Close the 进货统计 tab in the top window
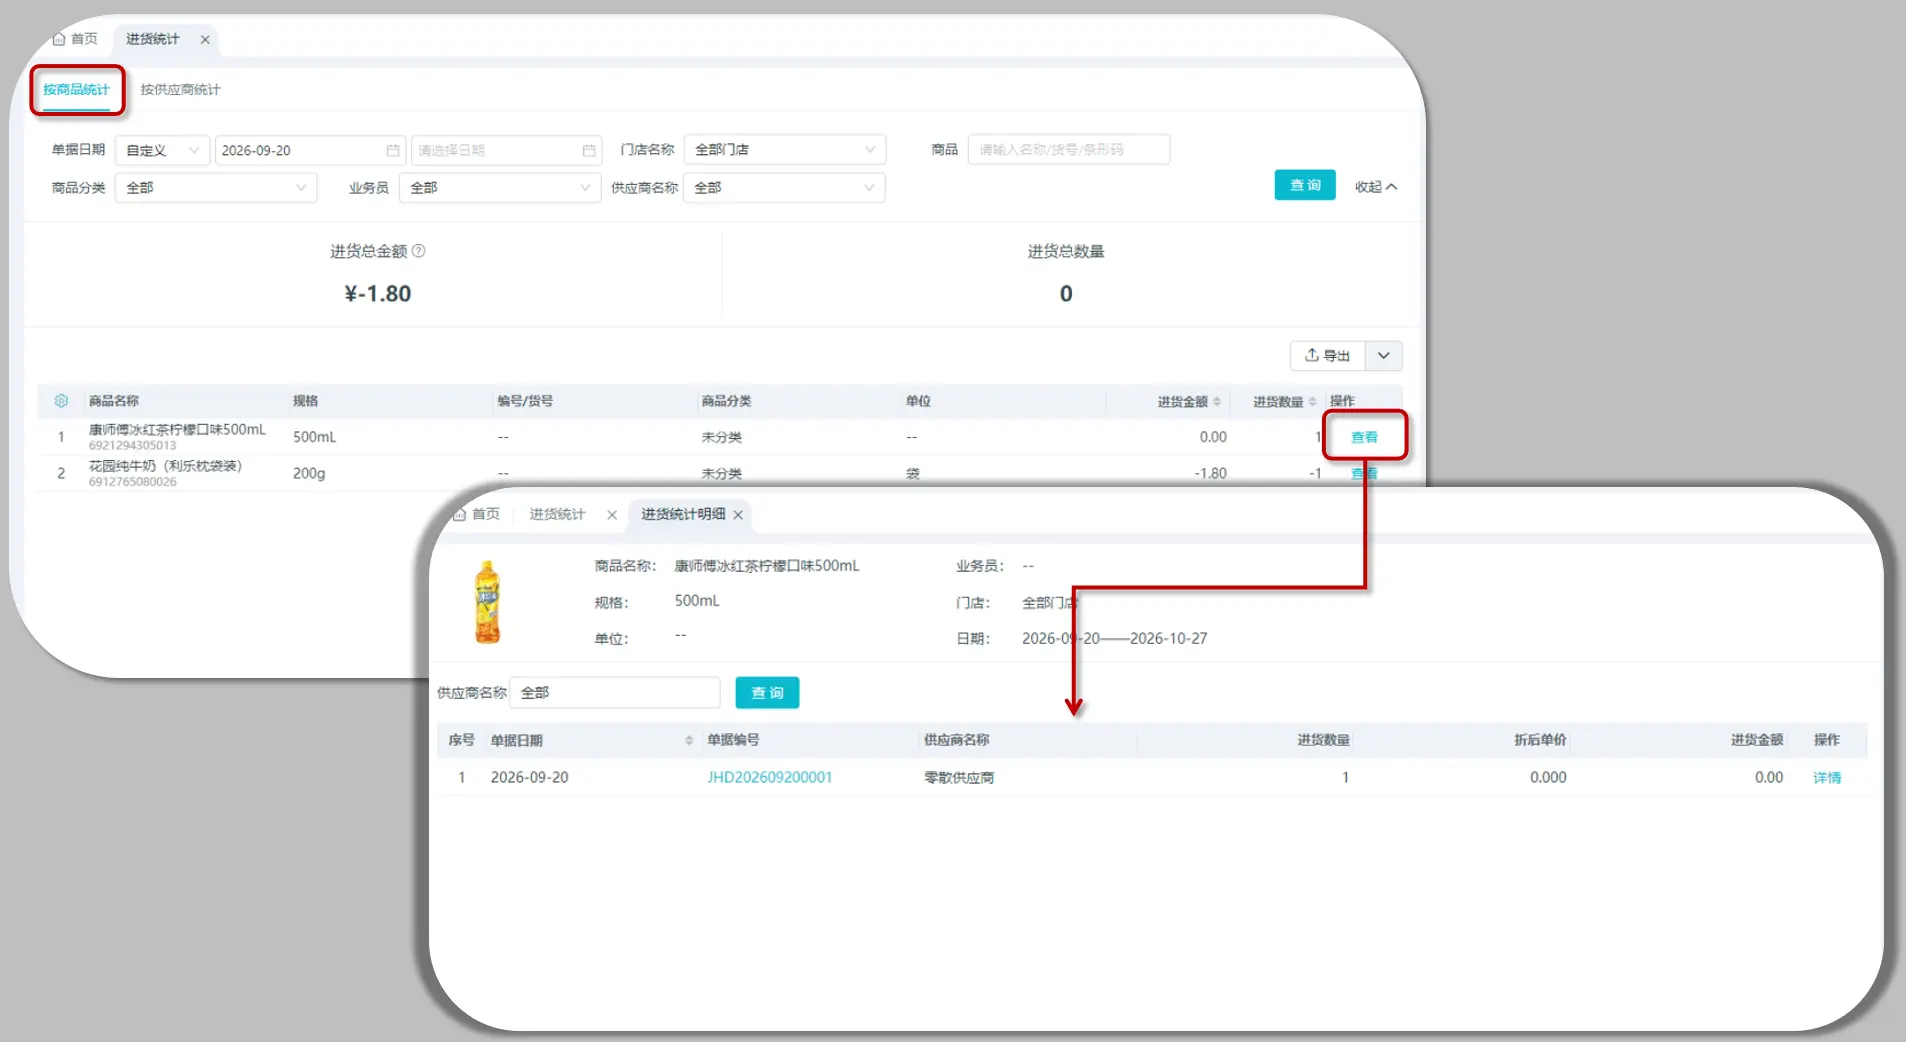This screenshot has width=1906, height=1042. 205,40
